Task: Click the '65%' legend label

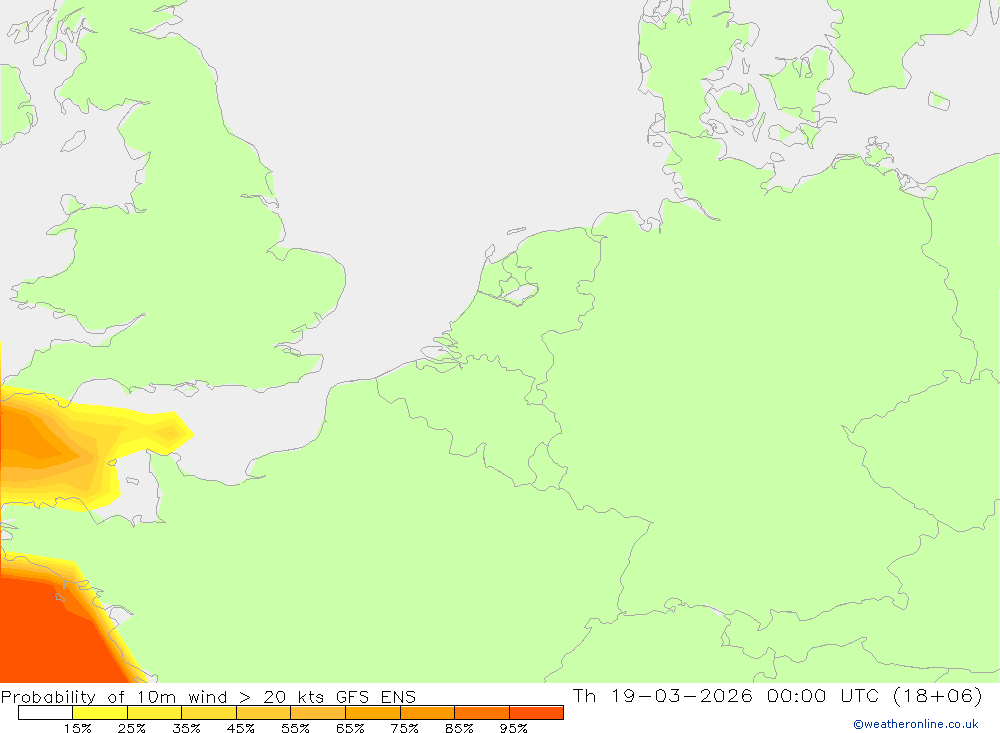Action: [350, 728]
